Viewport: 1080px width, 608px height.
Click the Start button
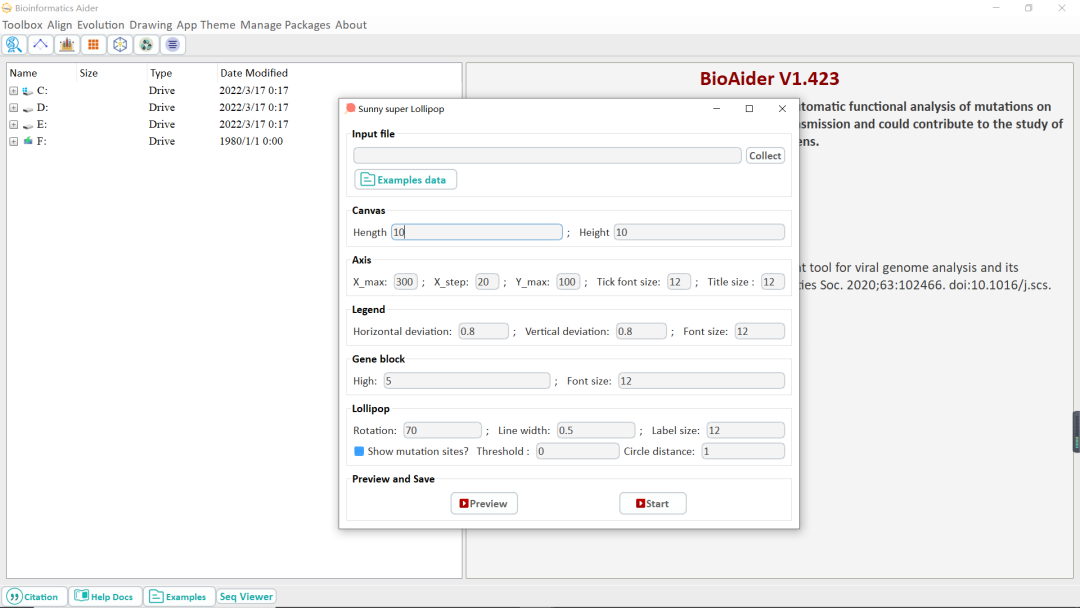tap(653, 503)
